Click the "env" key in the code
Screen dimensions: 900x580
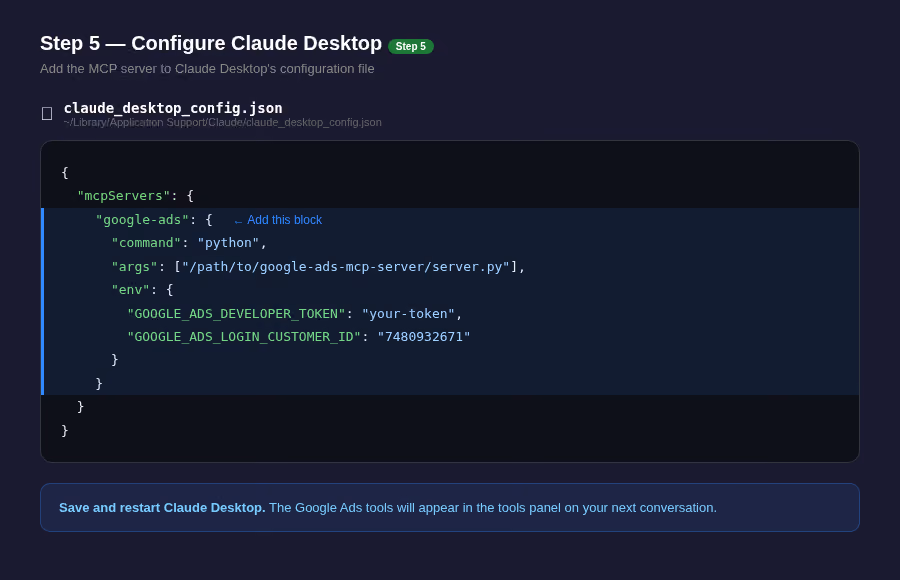(130, 290)
